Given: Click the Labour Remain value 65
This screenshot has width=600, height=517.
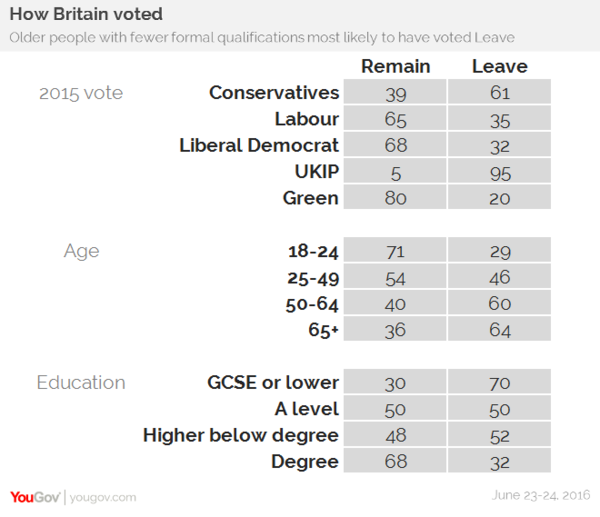Looking at the screenshot, I should [395, 118].
